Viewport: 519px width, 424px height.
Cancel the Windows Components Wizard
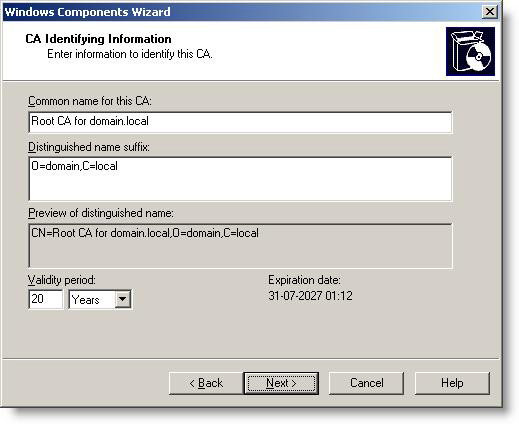pyautogui.click(x=366, y=383)
